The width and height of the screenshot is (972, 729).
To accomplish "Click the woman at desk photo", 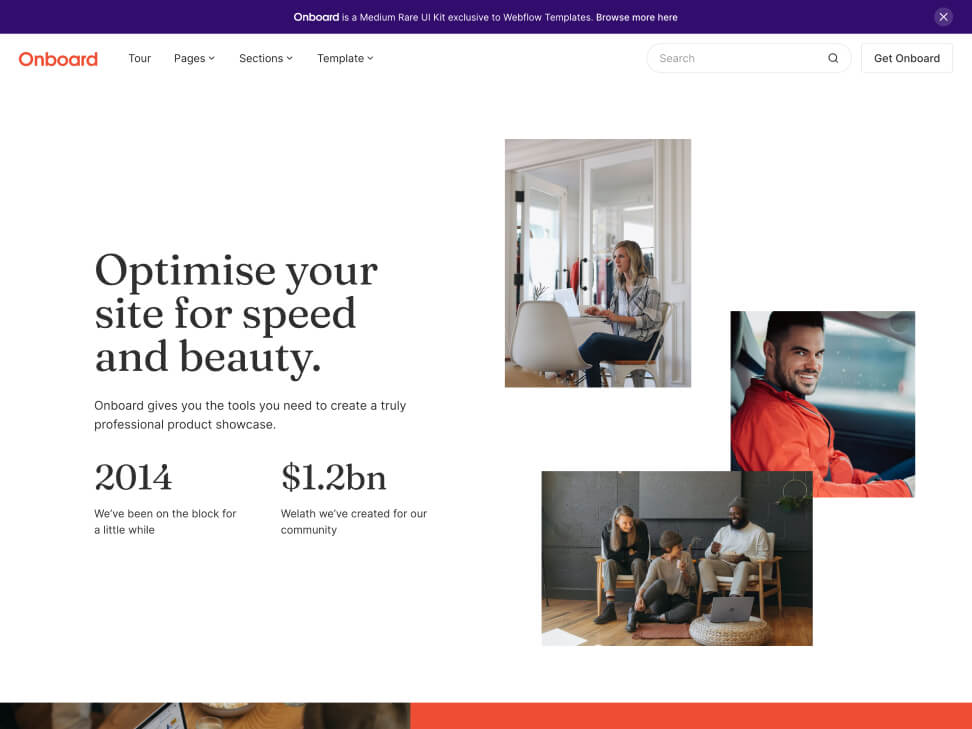I will [598, 263].
